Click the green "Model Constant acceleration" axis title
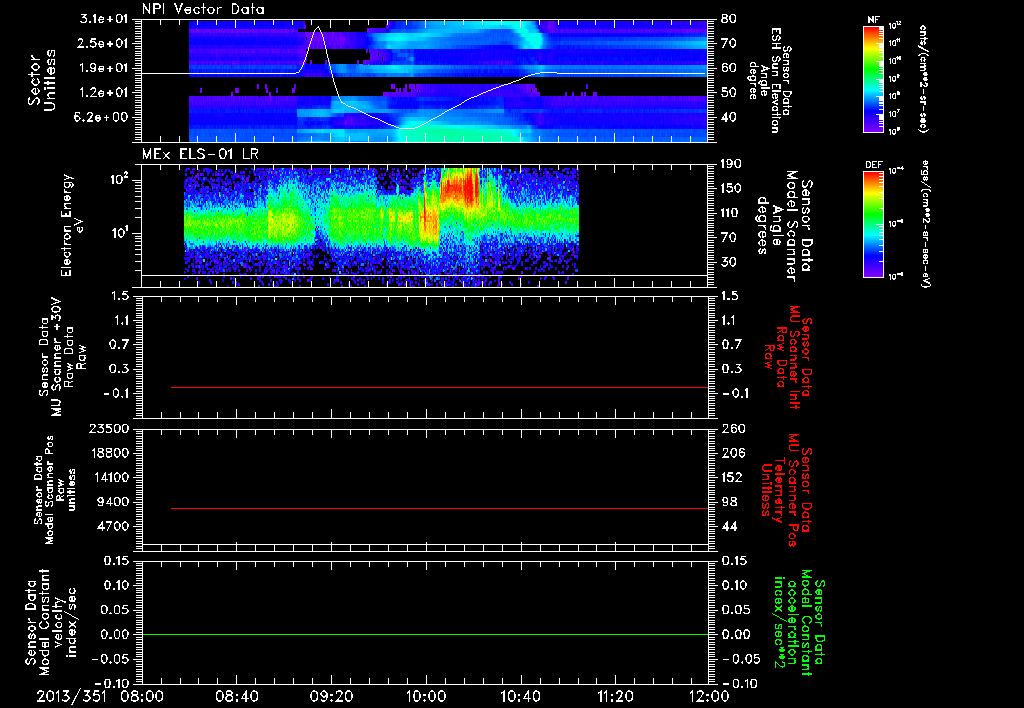Image resolution: width=1024 pixels, height=708 pixels. (x=798, y=624)
